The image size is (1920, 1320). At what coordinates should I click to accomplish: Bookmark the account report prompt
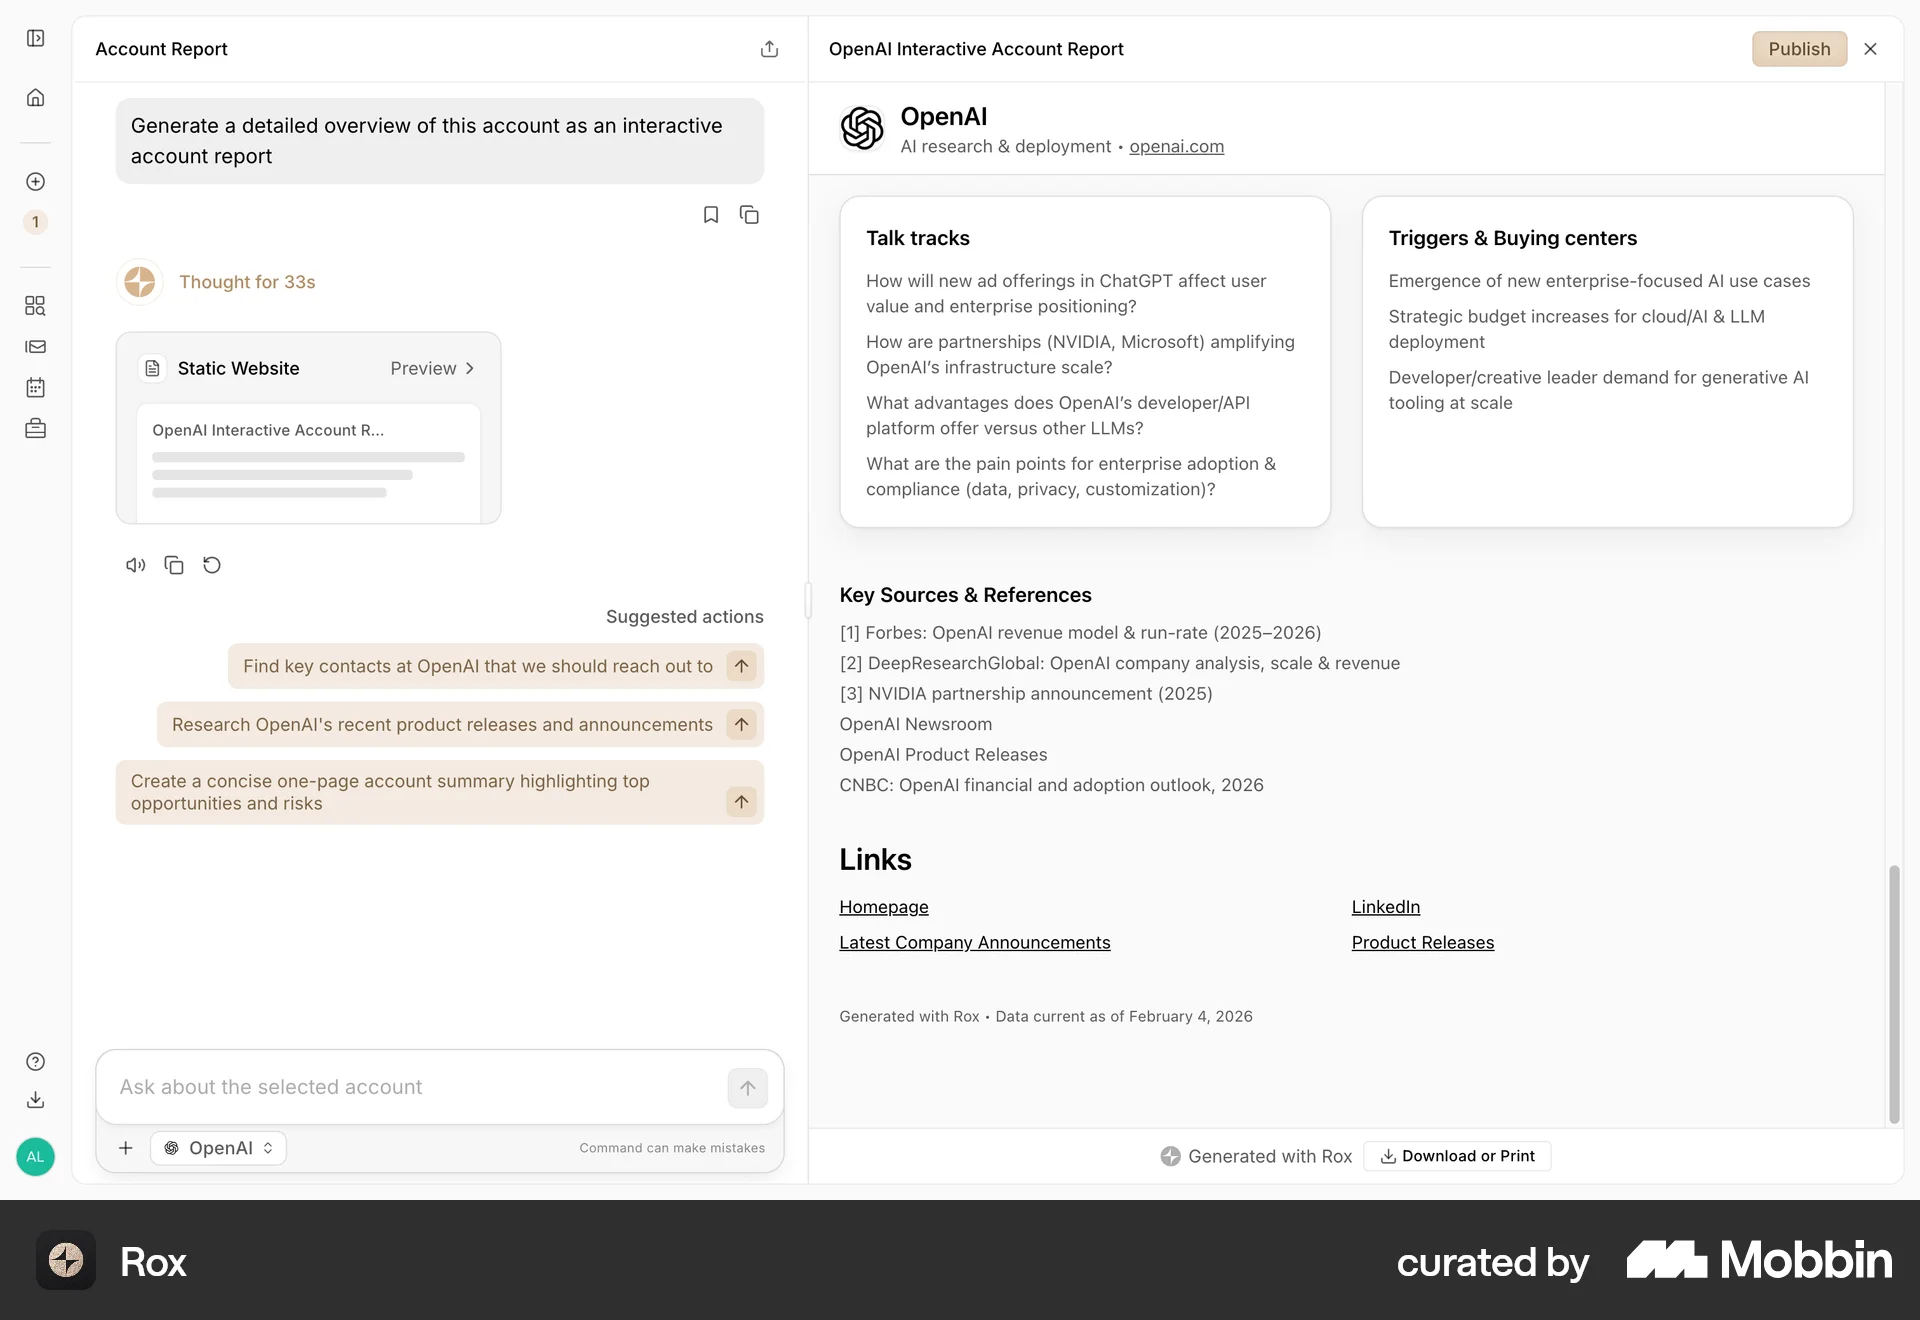[x=710, y=214]
